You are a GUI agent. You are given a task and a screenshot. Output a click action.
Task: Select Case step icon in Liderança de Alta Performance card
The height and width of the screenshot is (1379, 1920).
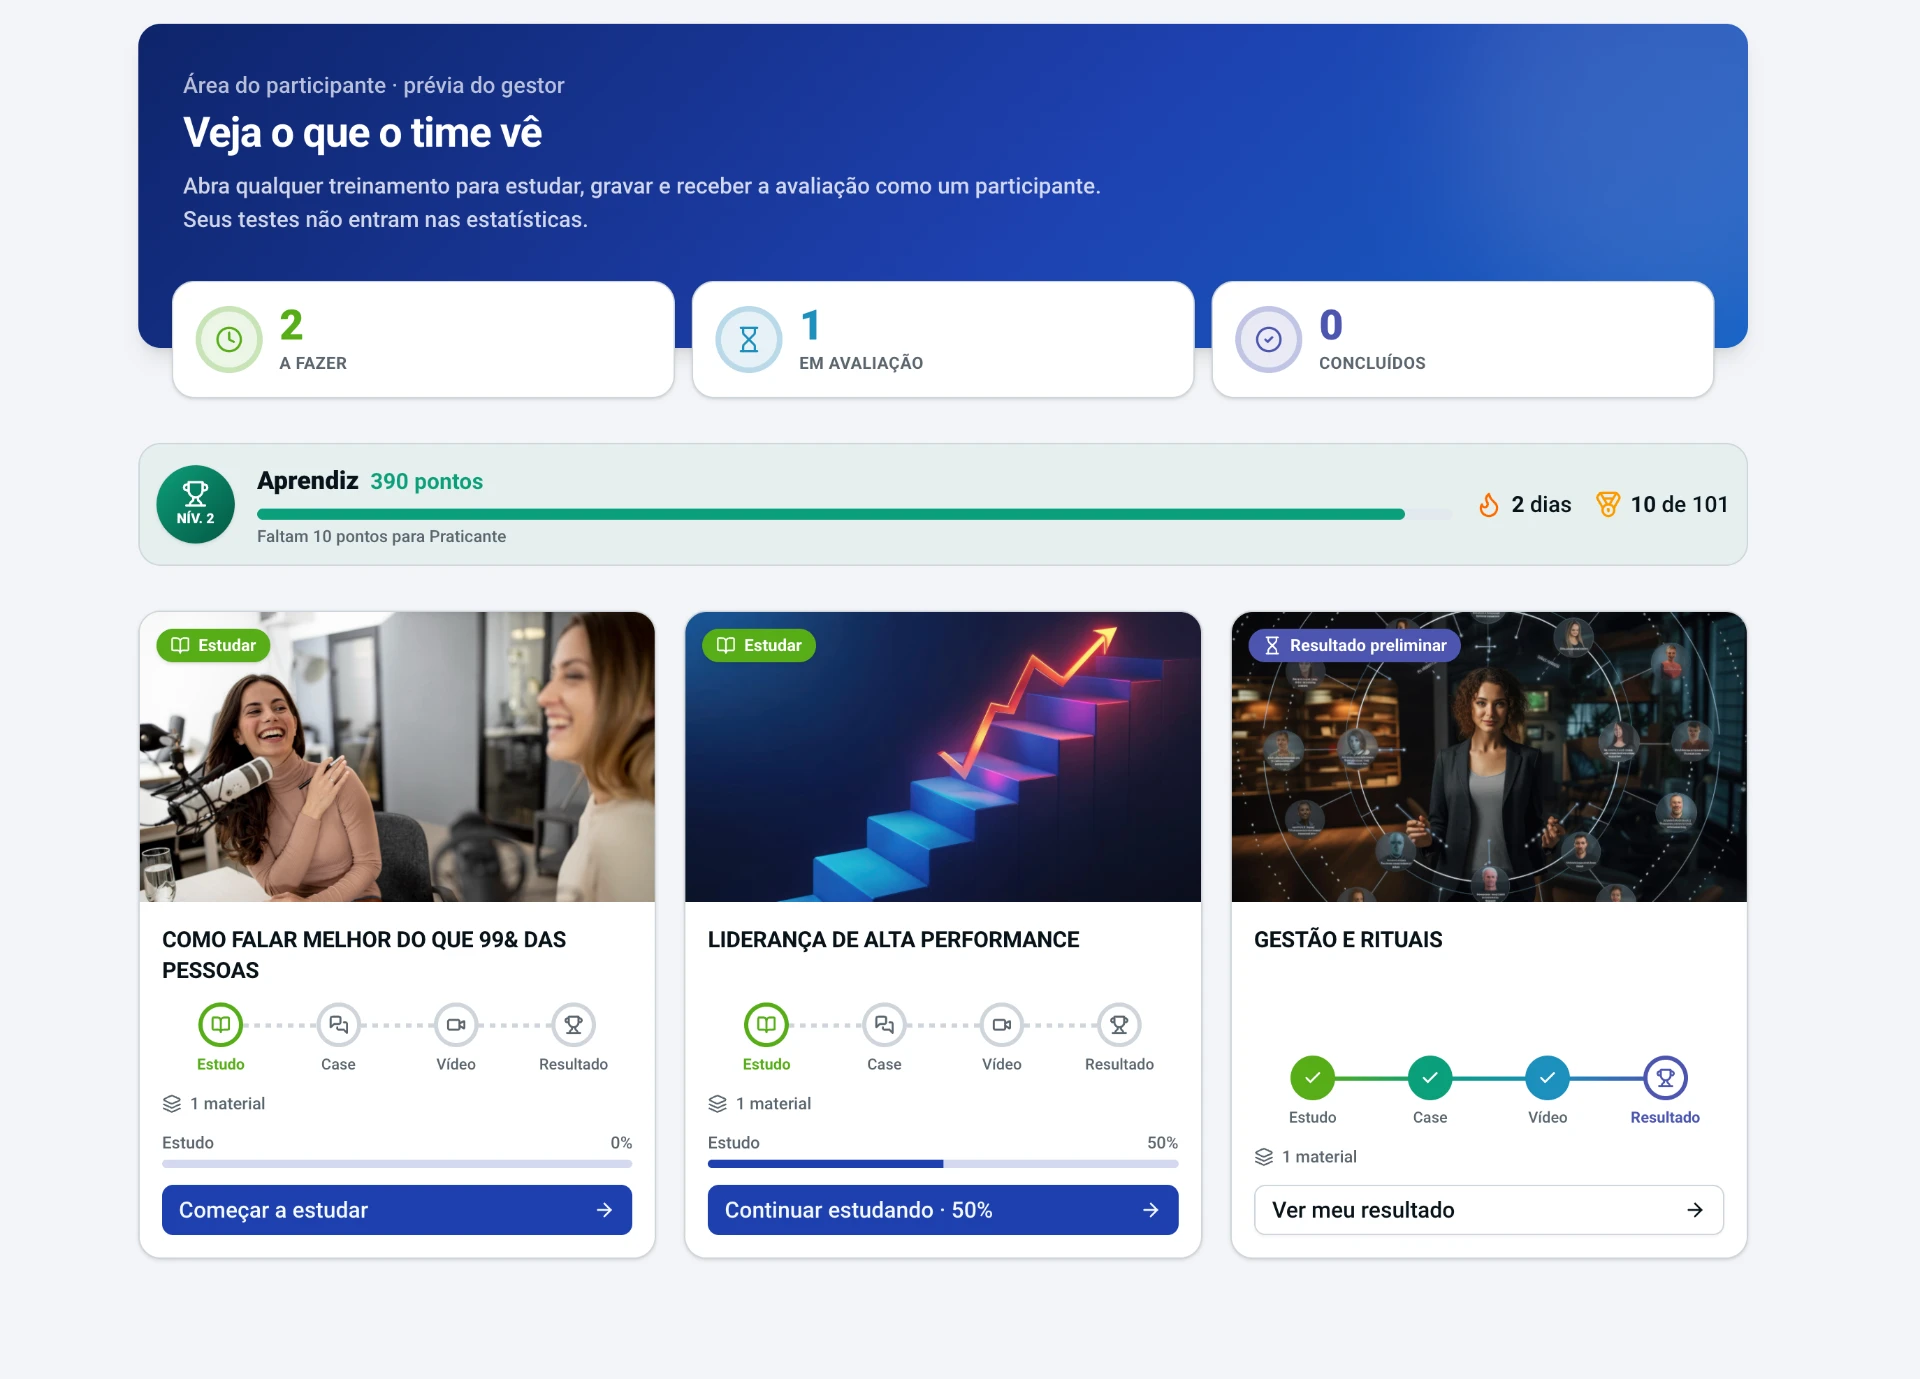click(x=884, y=1025)
